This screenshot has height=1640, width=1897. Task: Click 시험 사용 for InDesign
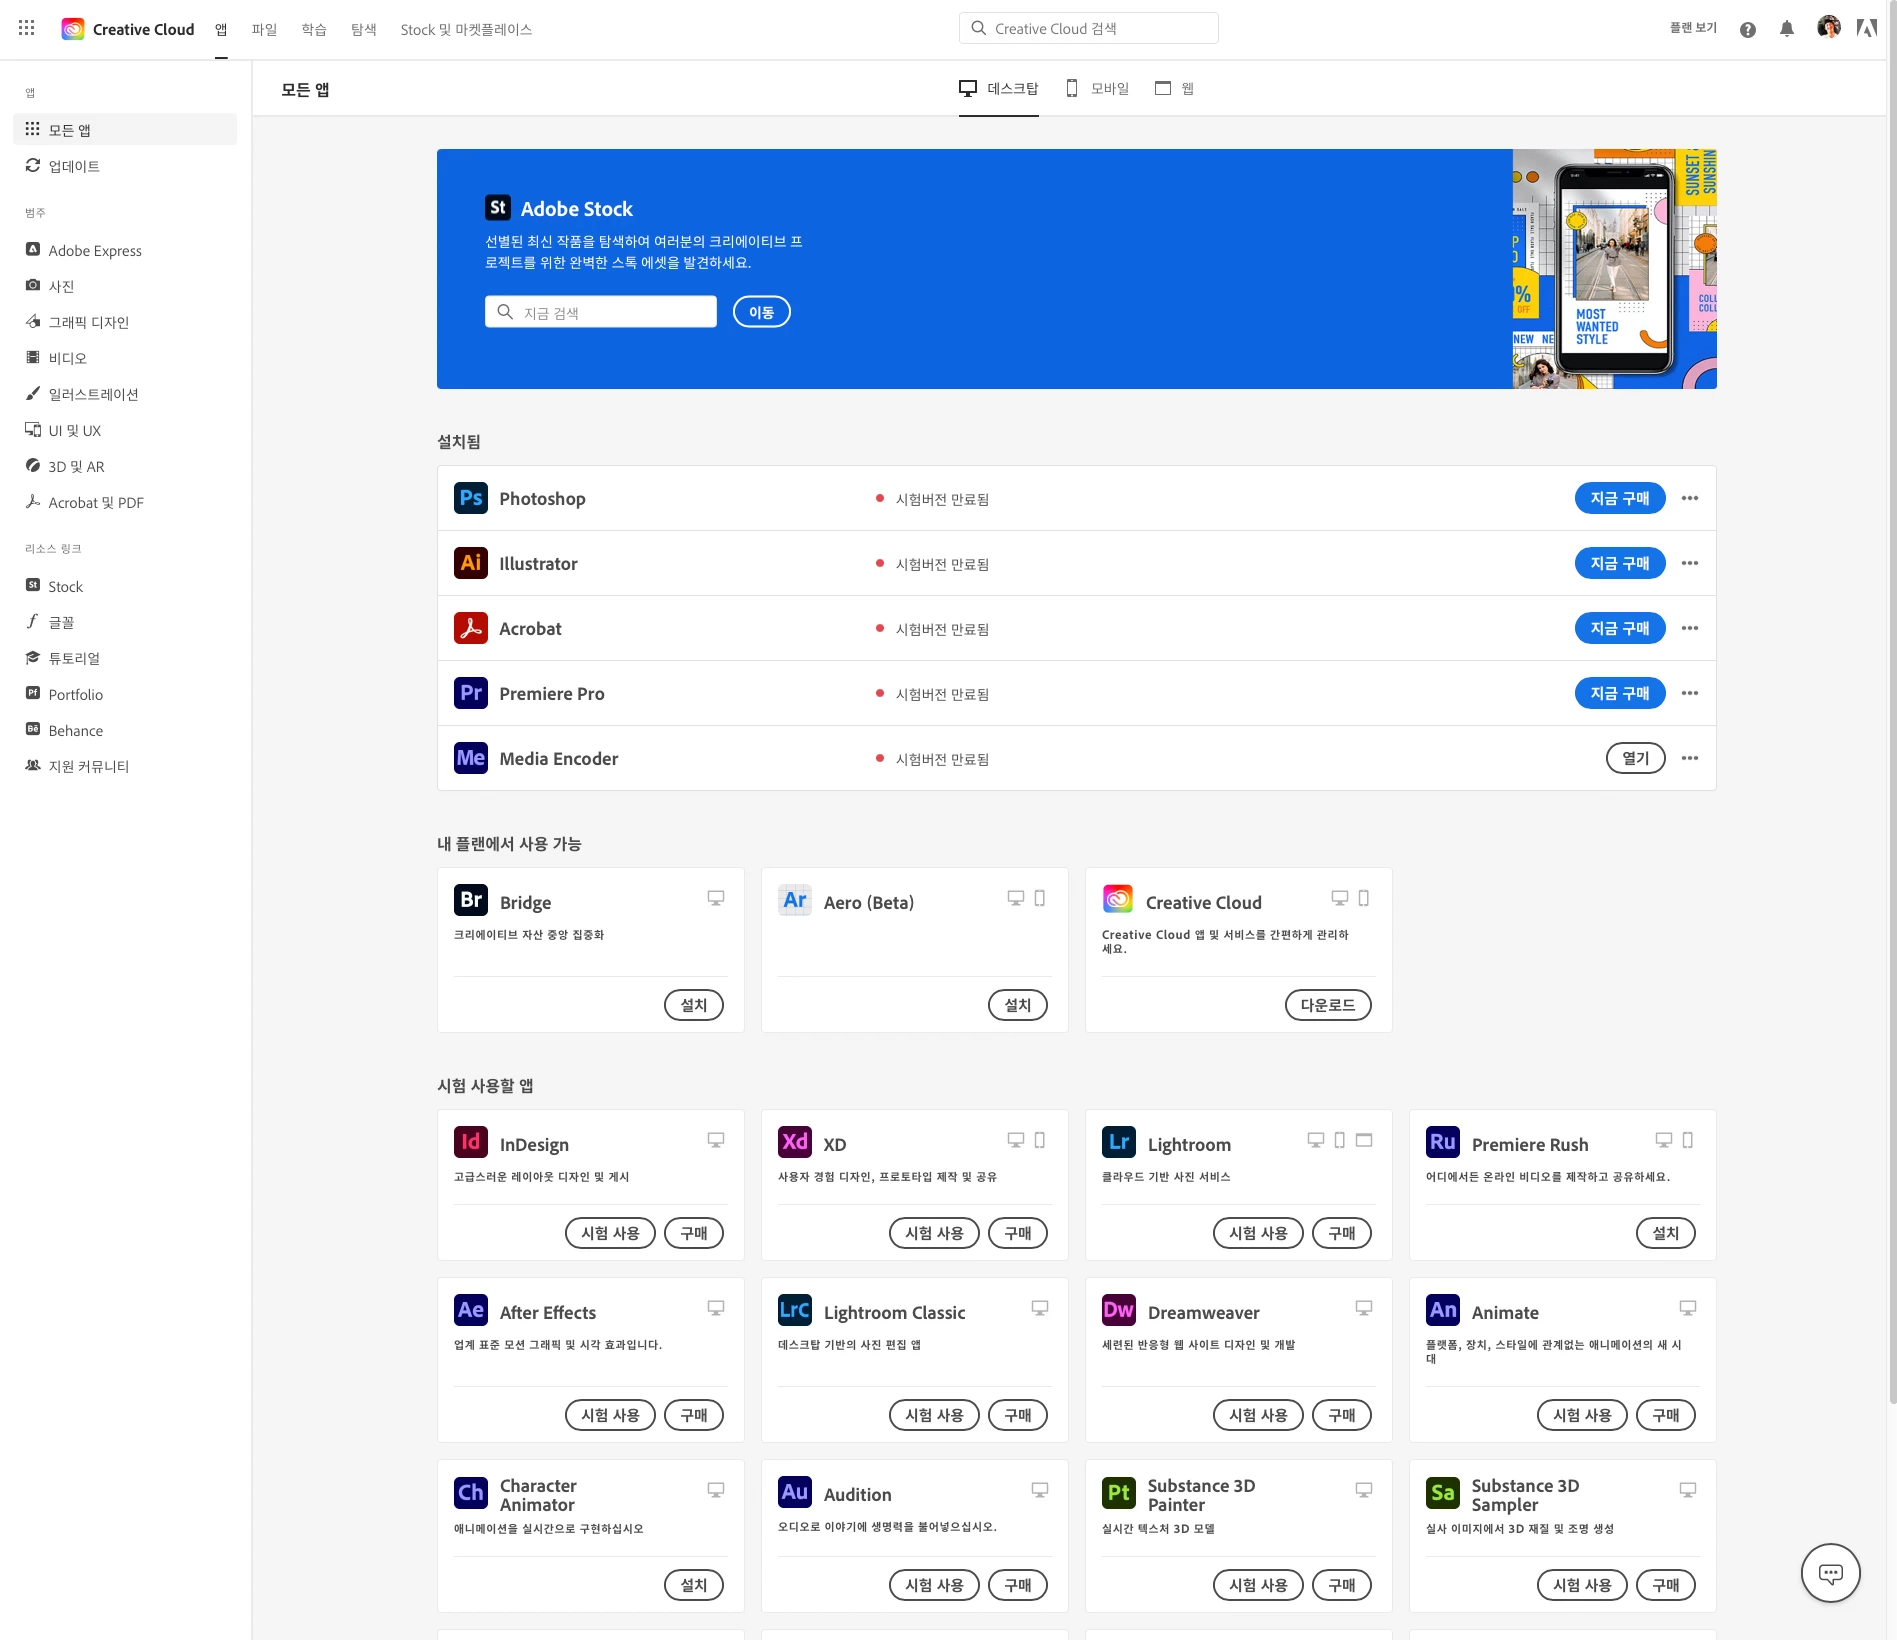coord(610,1233)
